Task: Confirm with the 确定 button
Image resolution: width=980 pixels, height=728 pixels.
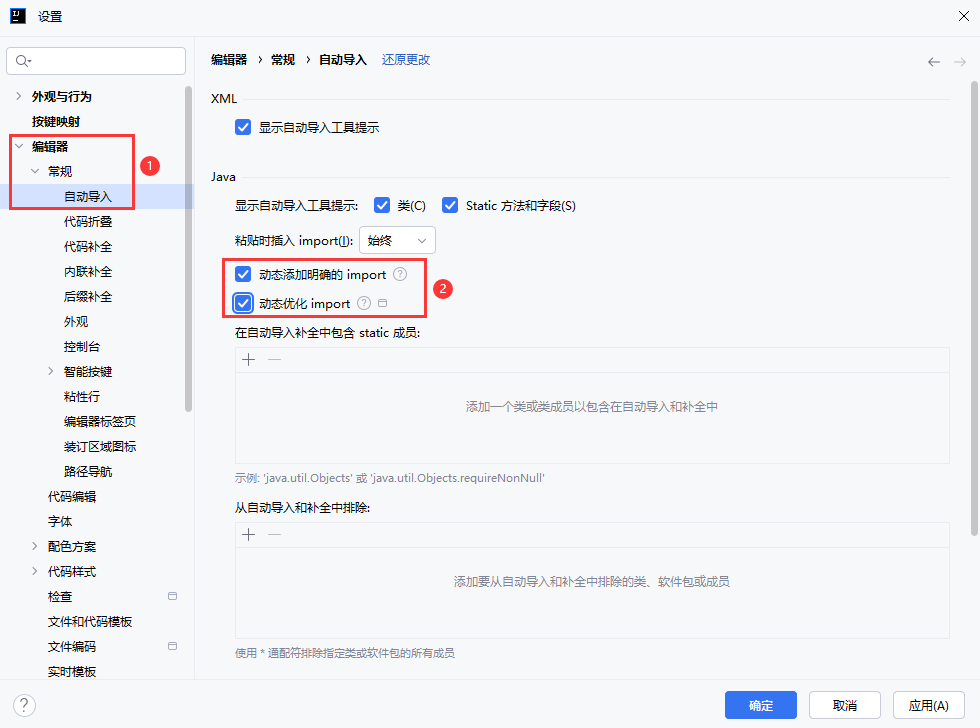Action: tap(761, 705)
